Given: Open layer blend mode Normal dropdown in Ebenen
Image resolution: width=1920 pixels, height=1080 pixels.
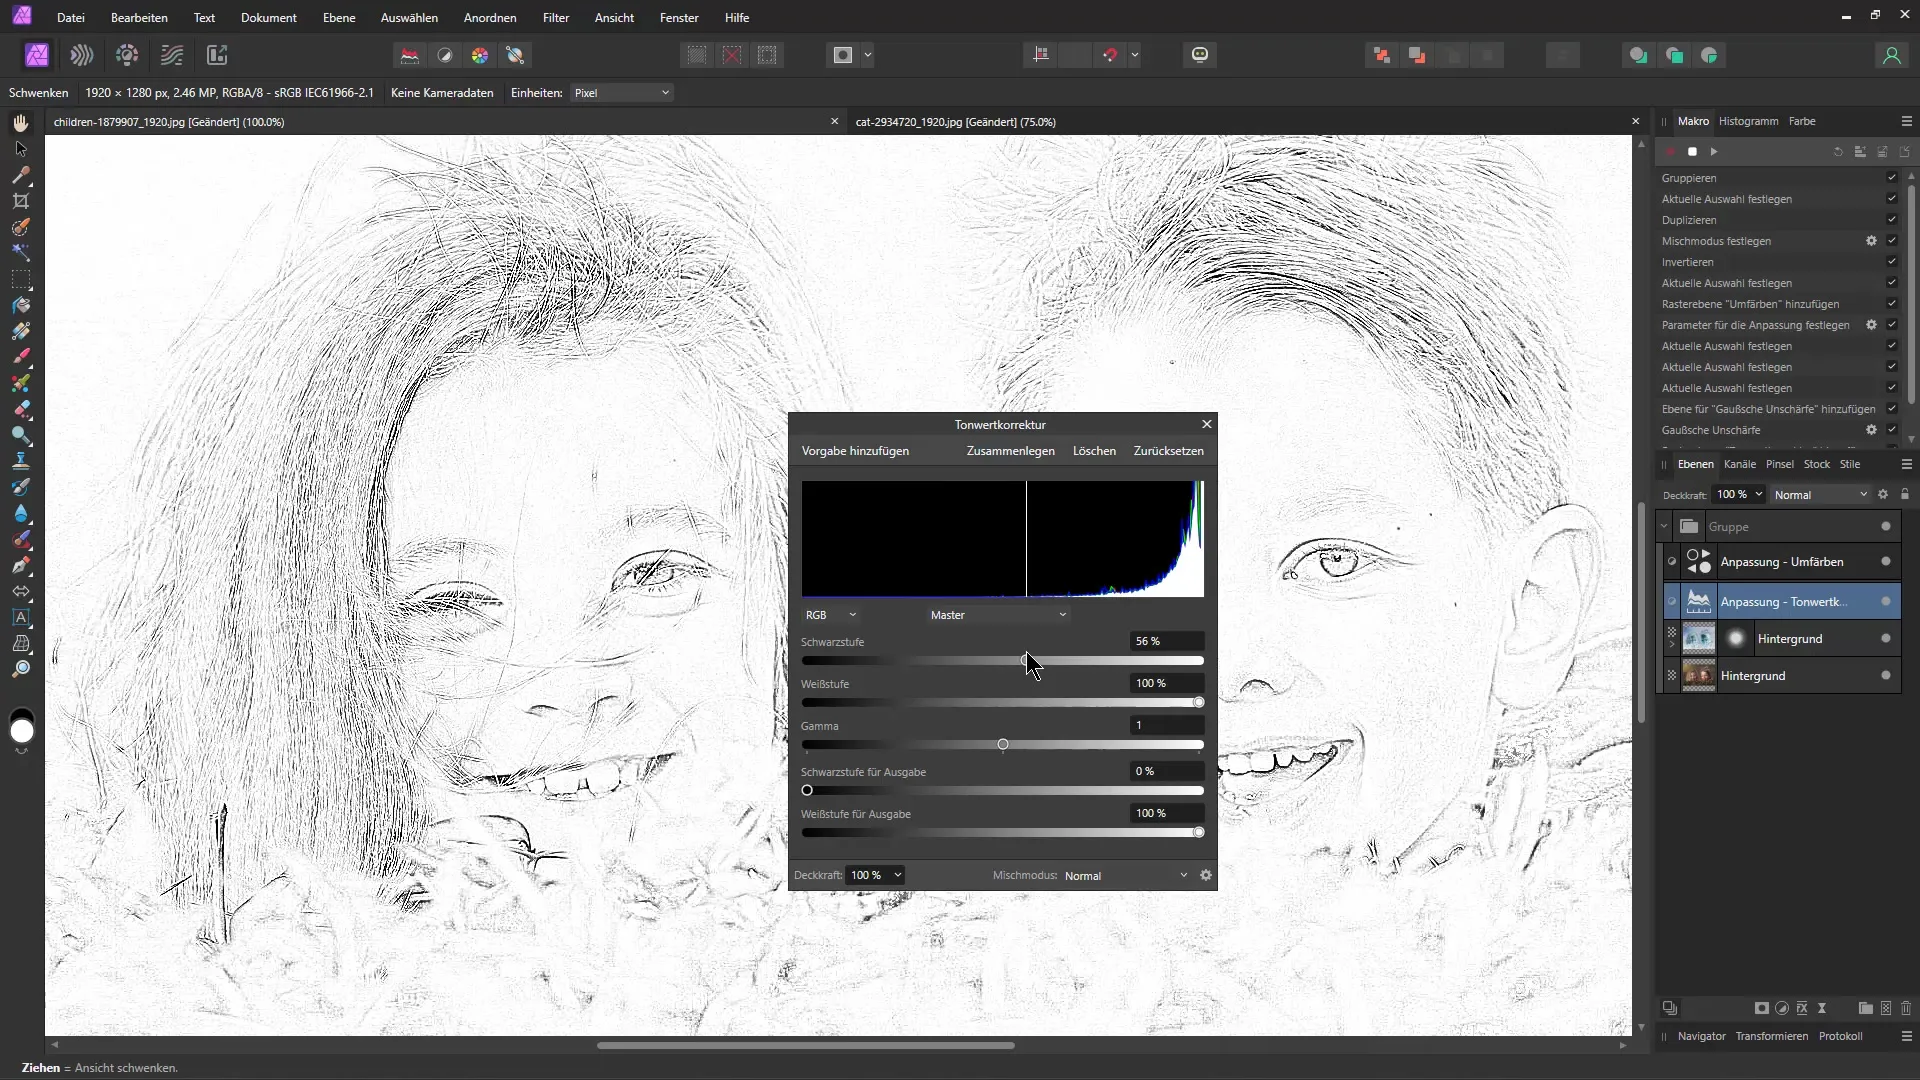Looking at the screenshot, I should click(x=1820, y=495).
